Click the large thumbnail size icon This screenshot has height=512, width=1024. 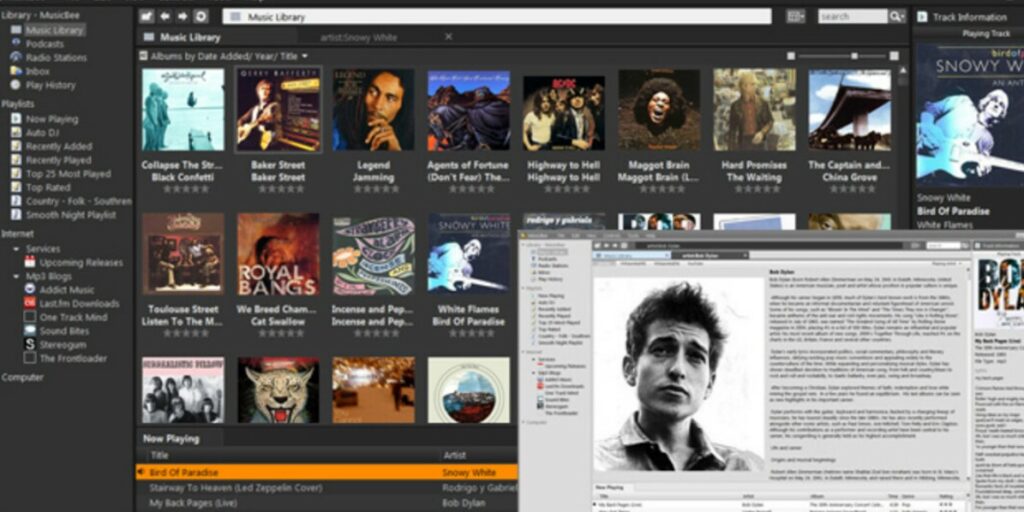tap(894, 56)
